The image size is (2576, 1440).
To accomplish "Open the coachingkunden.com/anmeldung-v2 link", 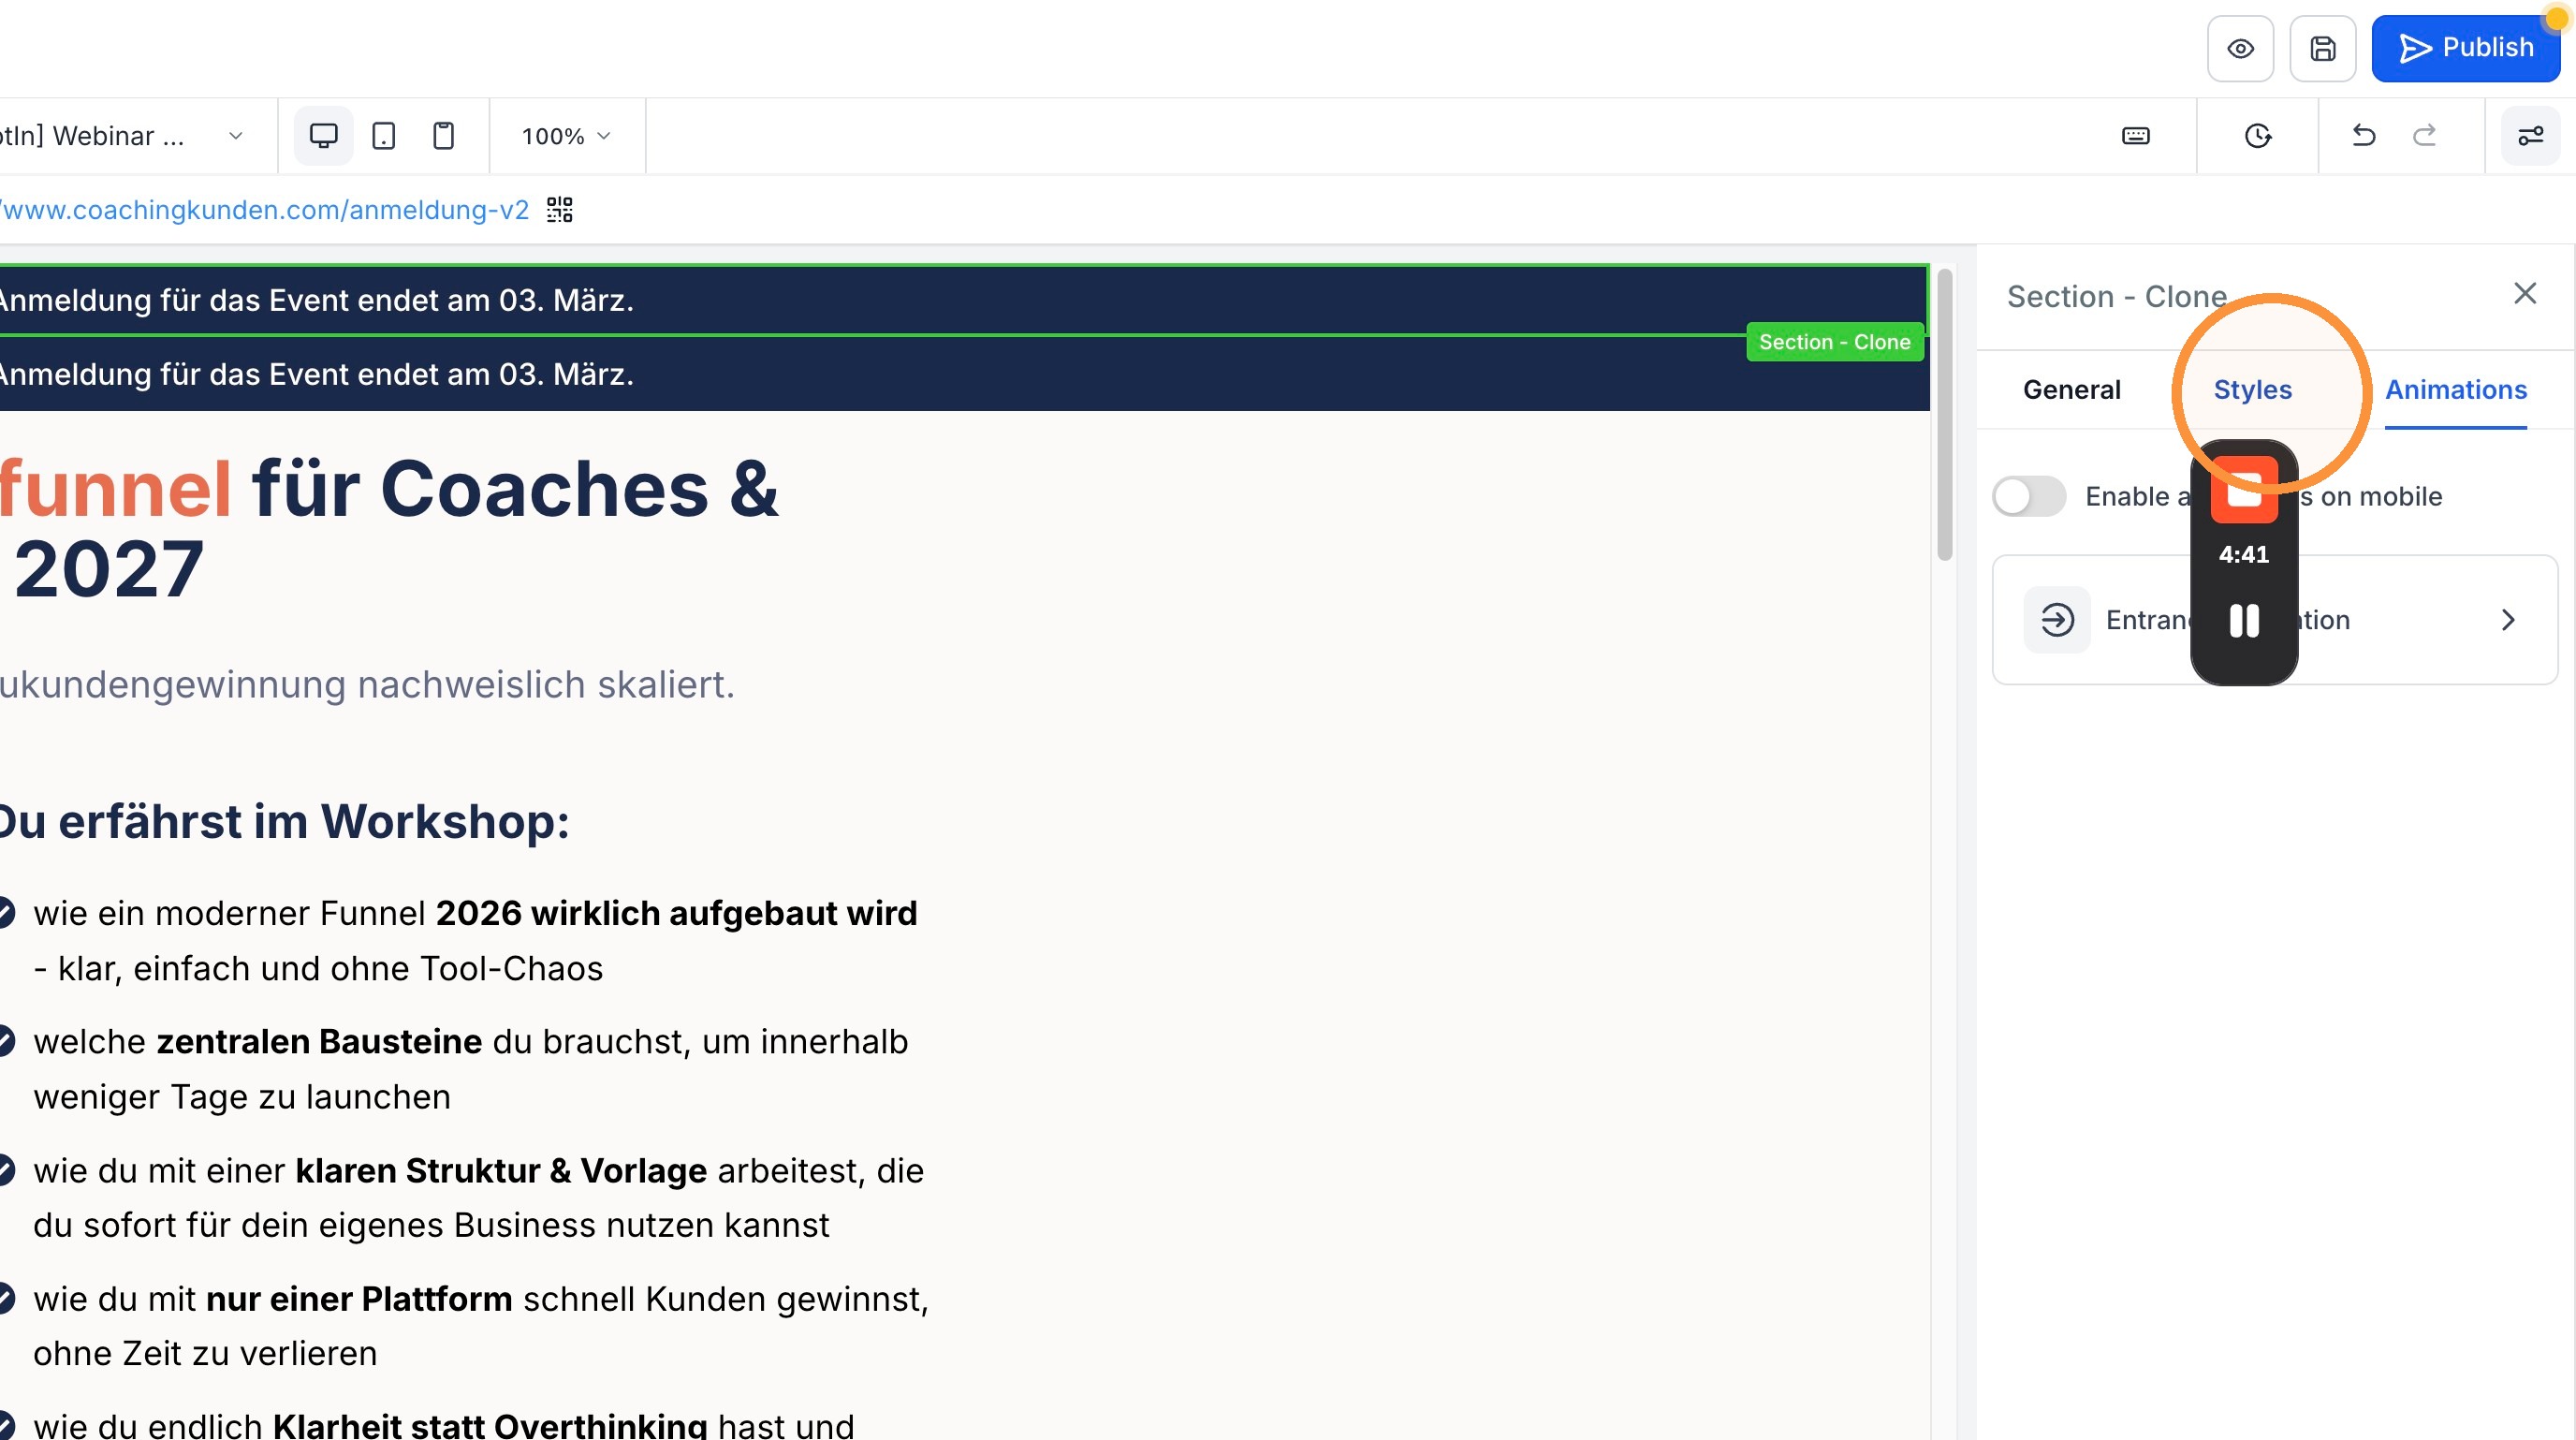I will tap(265, 210).
